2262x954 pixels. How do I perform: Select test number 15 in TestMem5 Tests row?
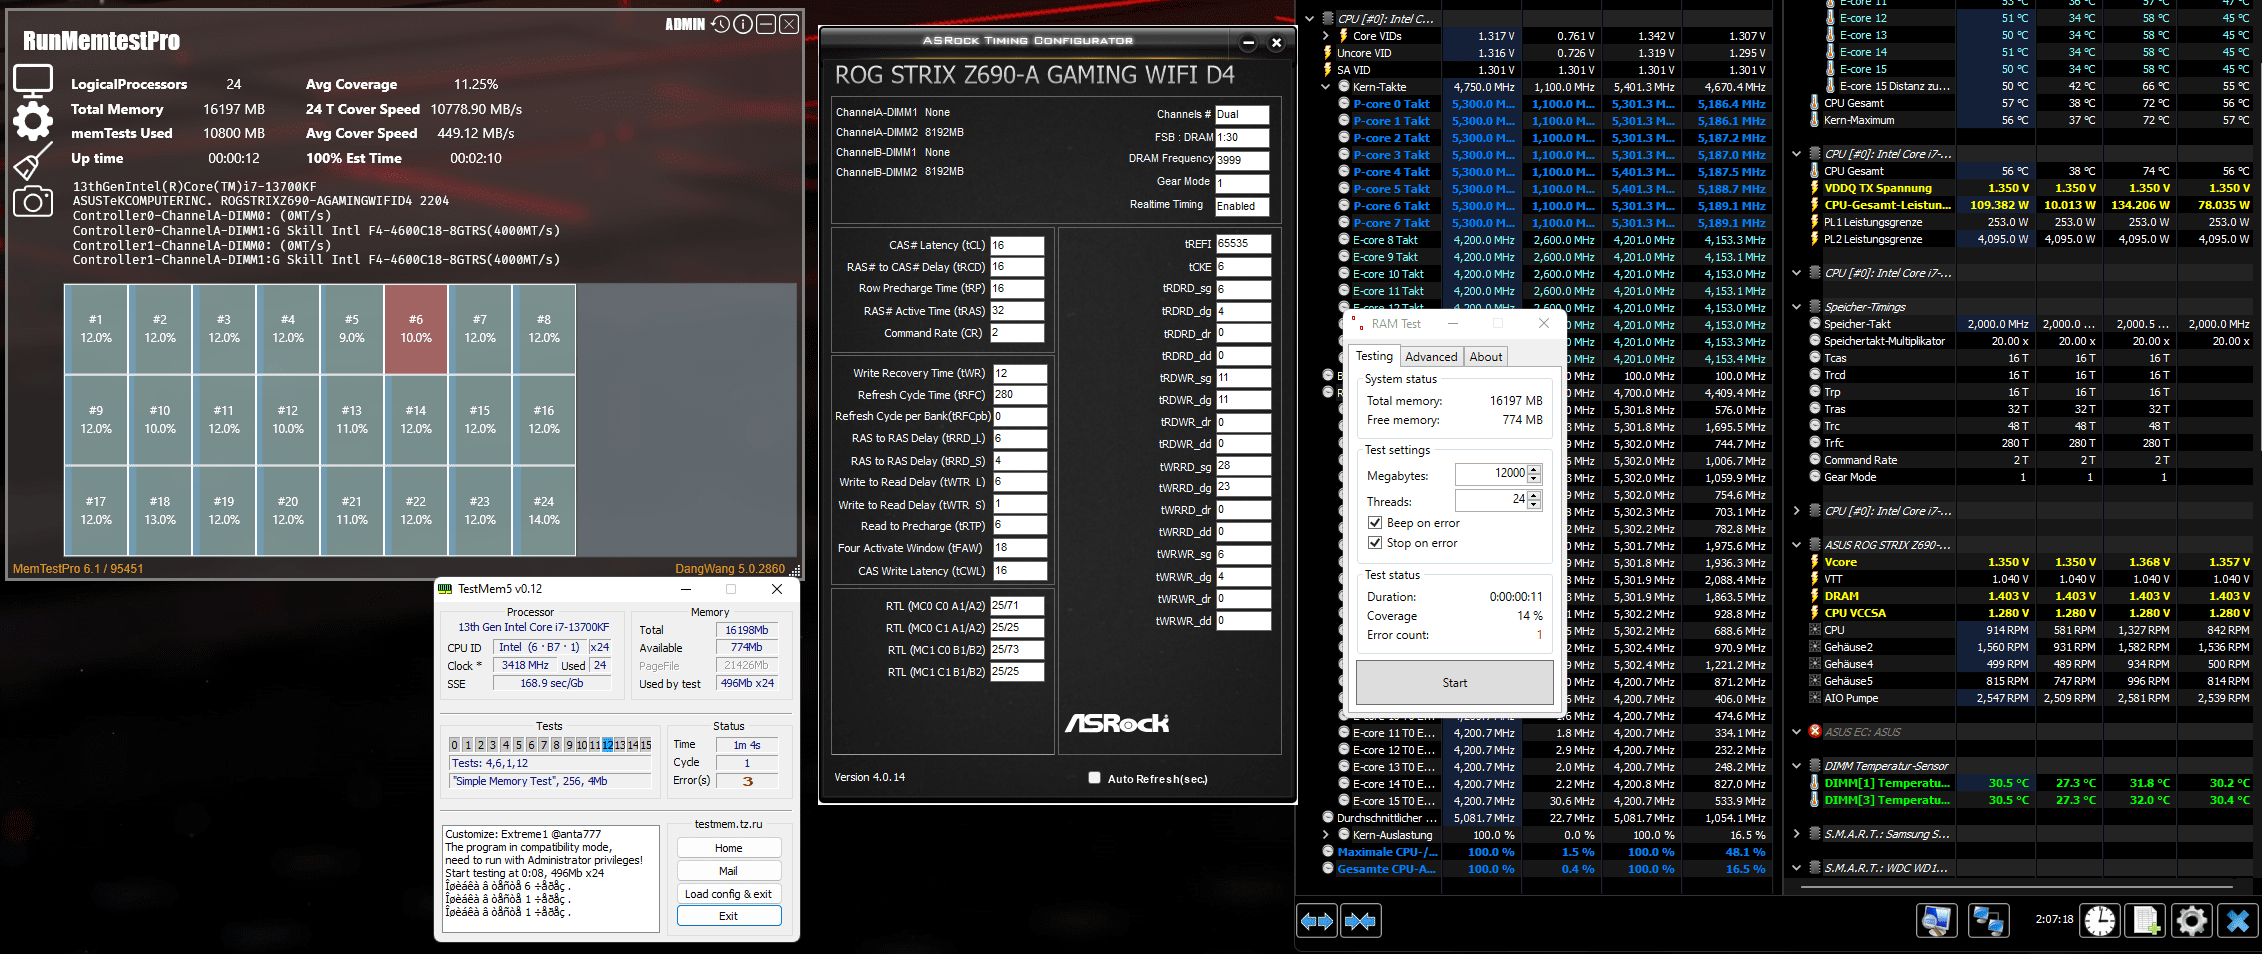(x=646, y=745)
